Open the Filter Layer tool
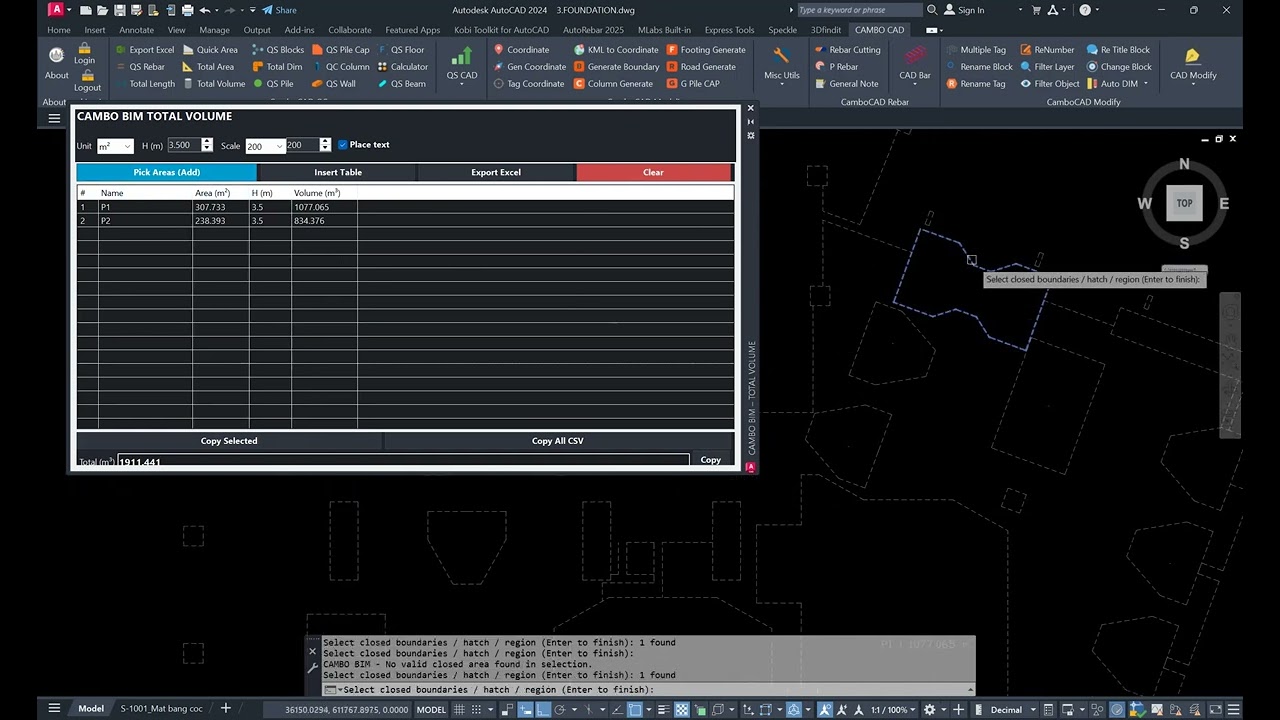Image resolution: width=1280 pixels, height=720 pixels. (x=1047, y=67)
